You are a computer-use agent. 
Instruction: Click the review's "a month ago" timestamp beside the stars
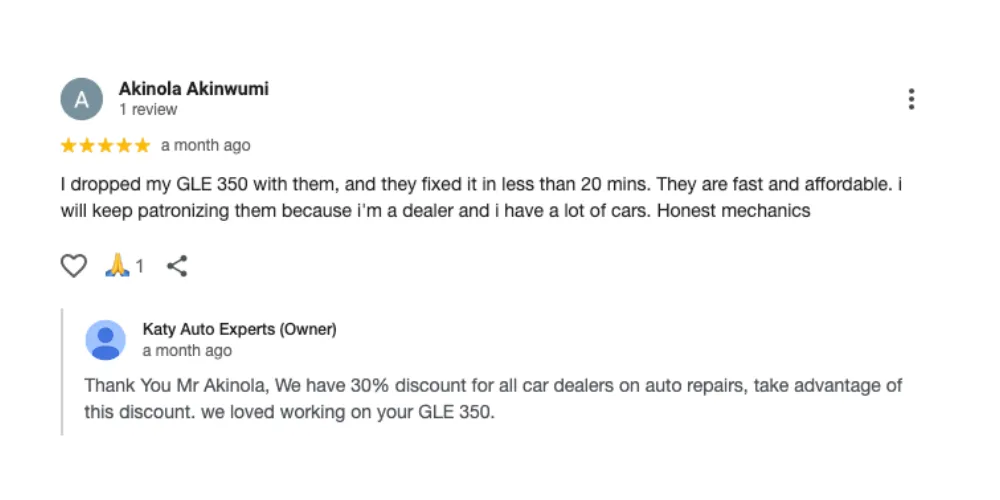tap(205, 146)
